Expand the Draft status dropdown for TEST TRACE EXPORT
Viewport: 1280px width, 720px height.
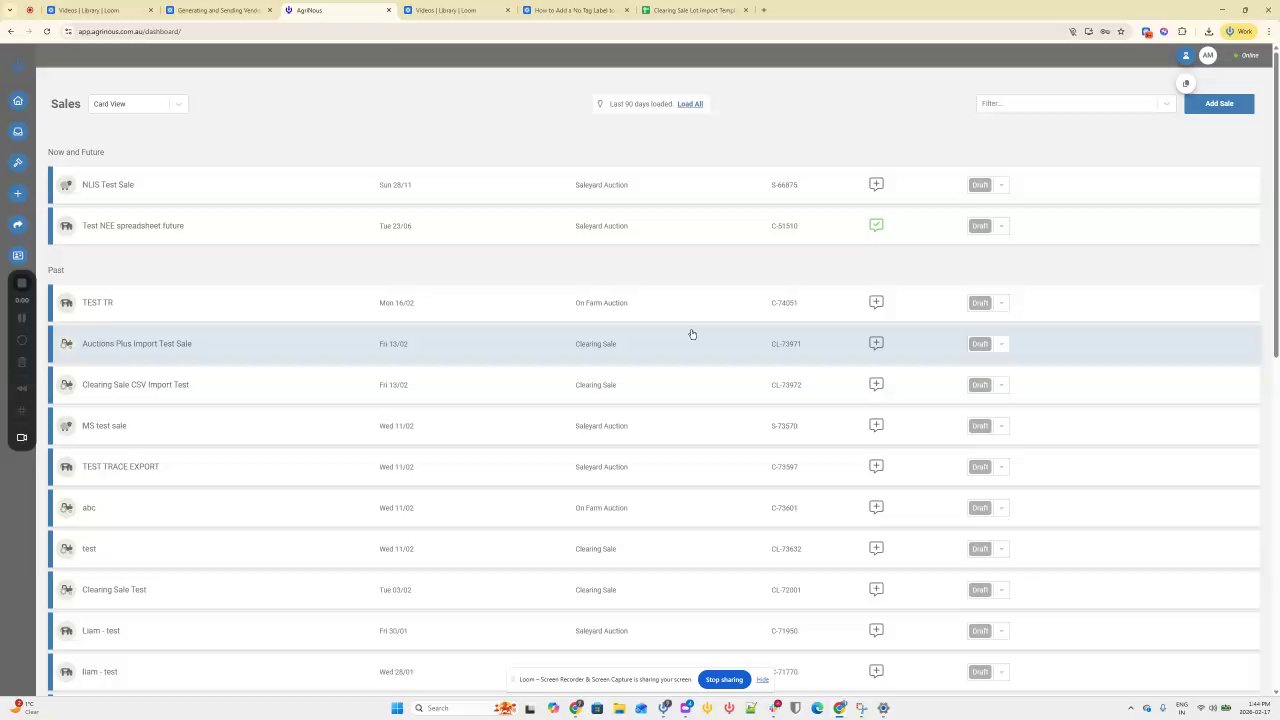(x=1002, y=467)
